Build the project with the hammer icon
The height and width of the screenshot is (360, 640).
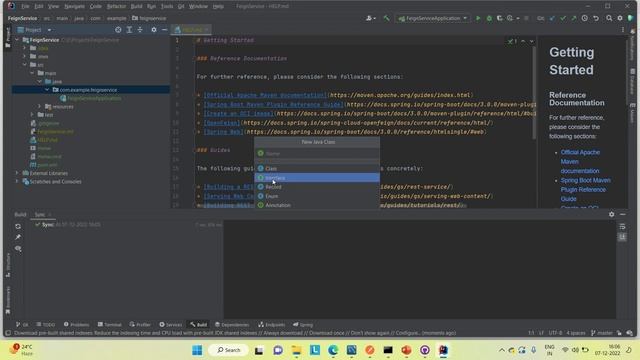(386, 18)
